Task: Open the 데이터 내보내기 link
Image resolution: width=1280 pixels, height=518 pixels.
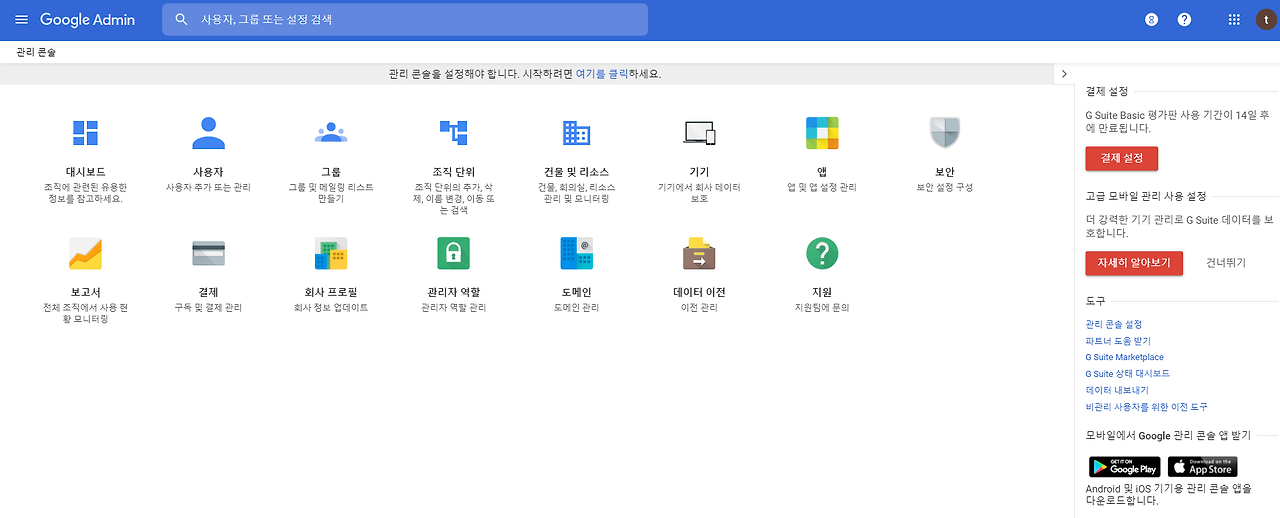Action: [1116, 390]
